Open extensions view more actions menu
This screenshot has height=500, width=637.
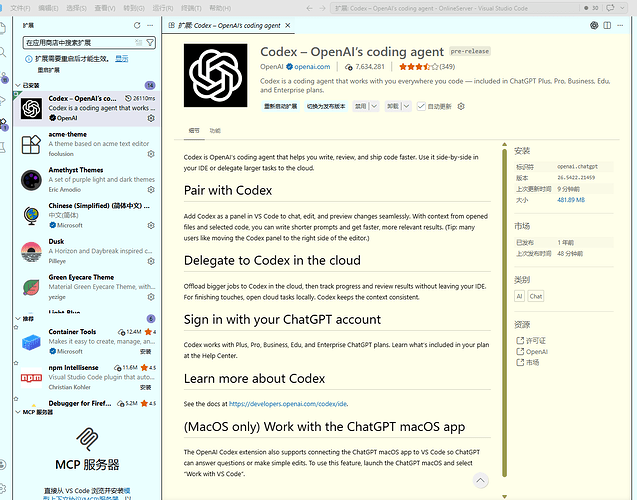pyautogui.click(x=150, y=25)
